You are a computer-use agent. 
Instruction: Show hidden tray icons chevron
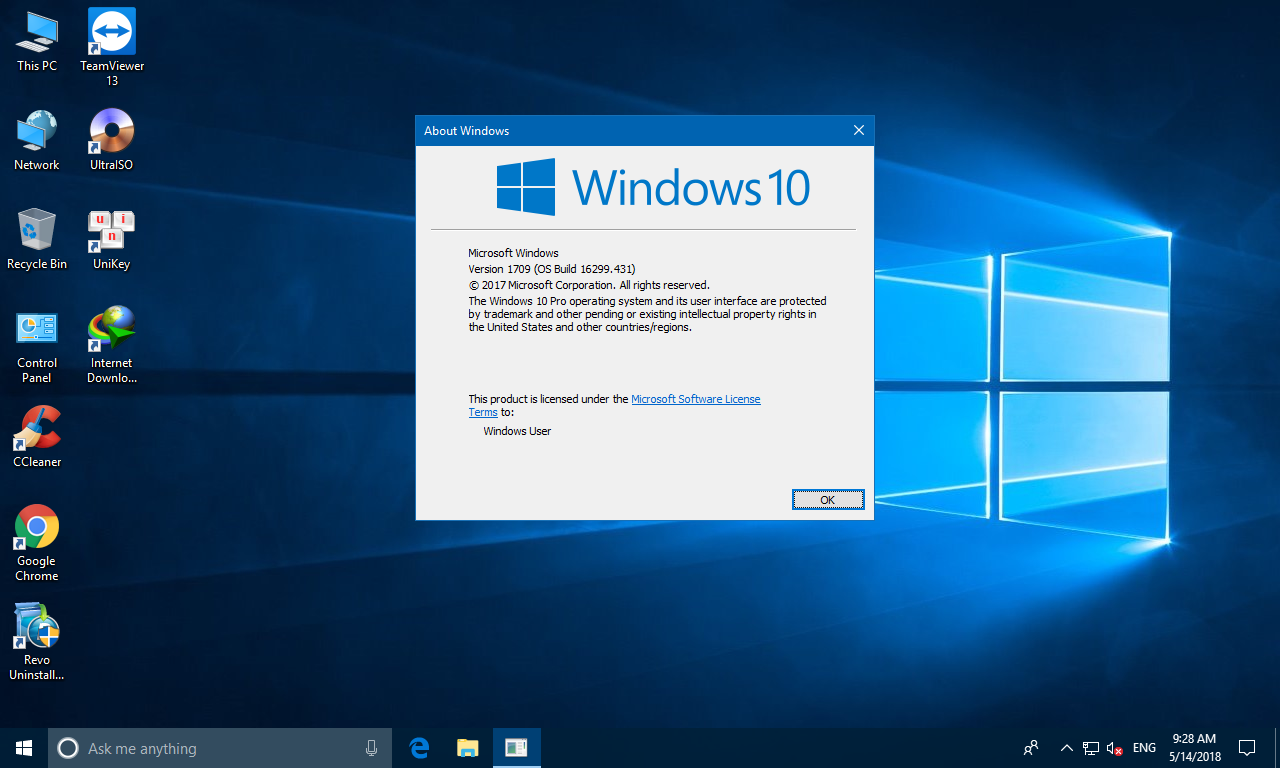1066,748
